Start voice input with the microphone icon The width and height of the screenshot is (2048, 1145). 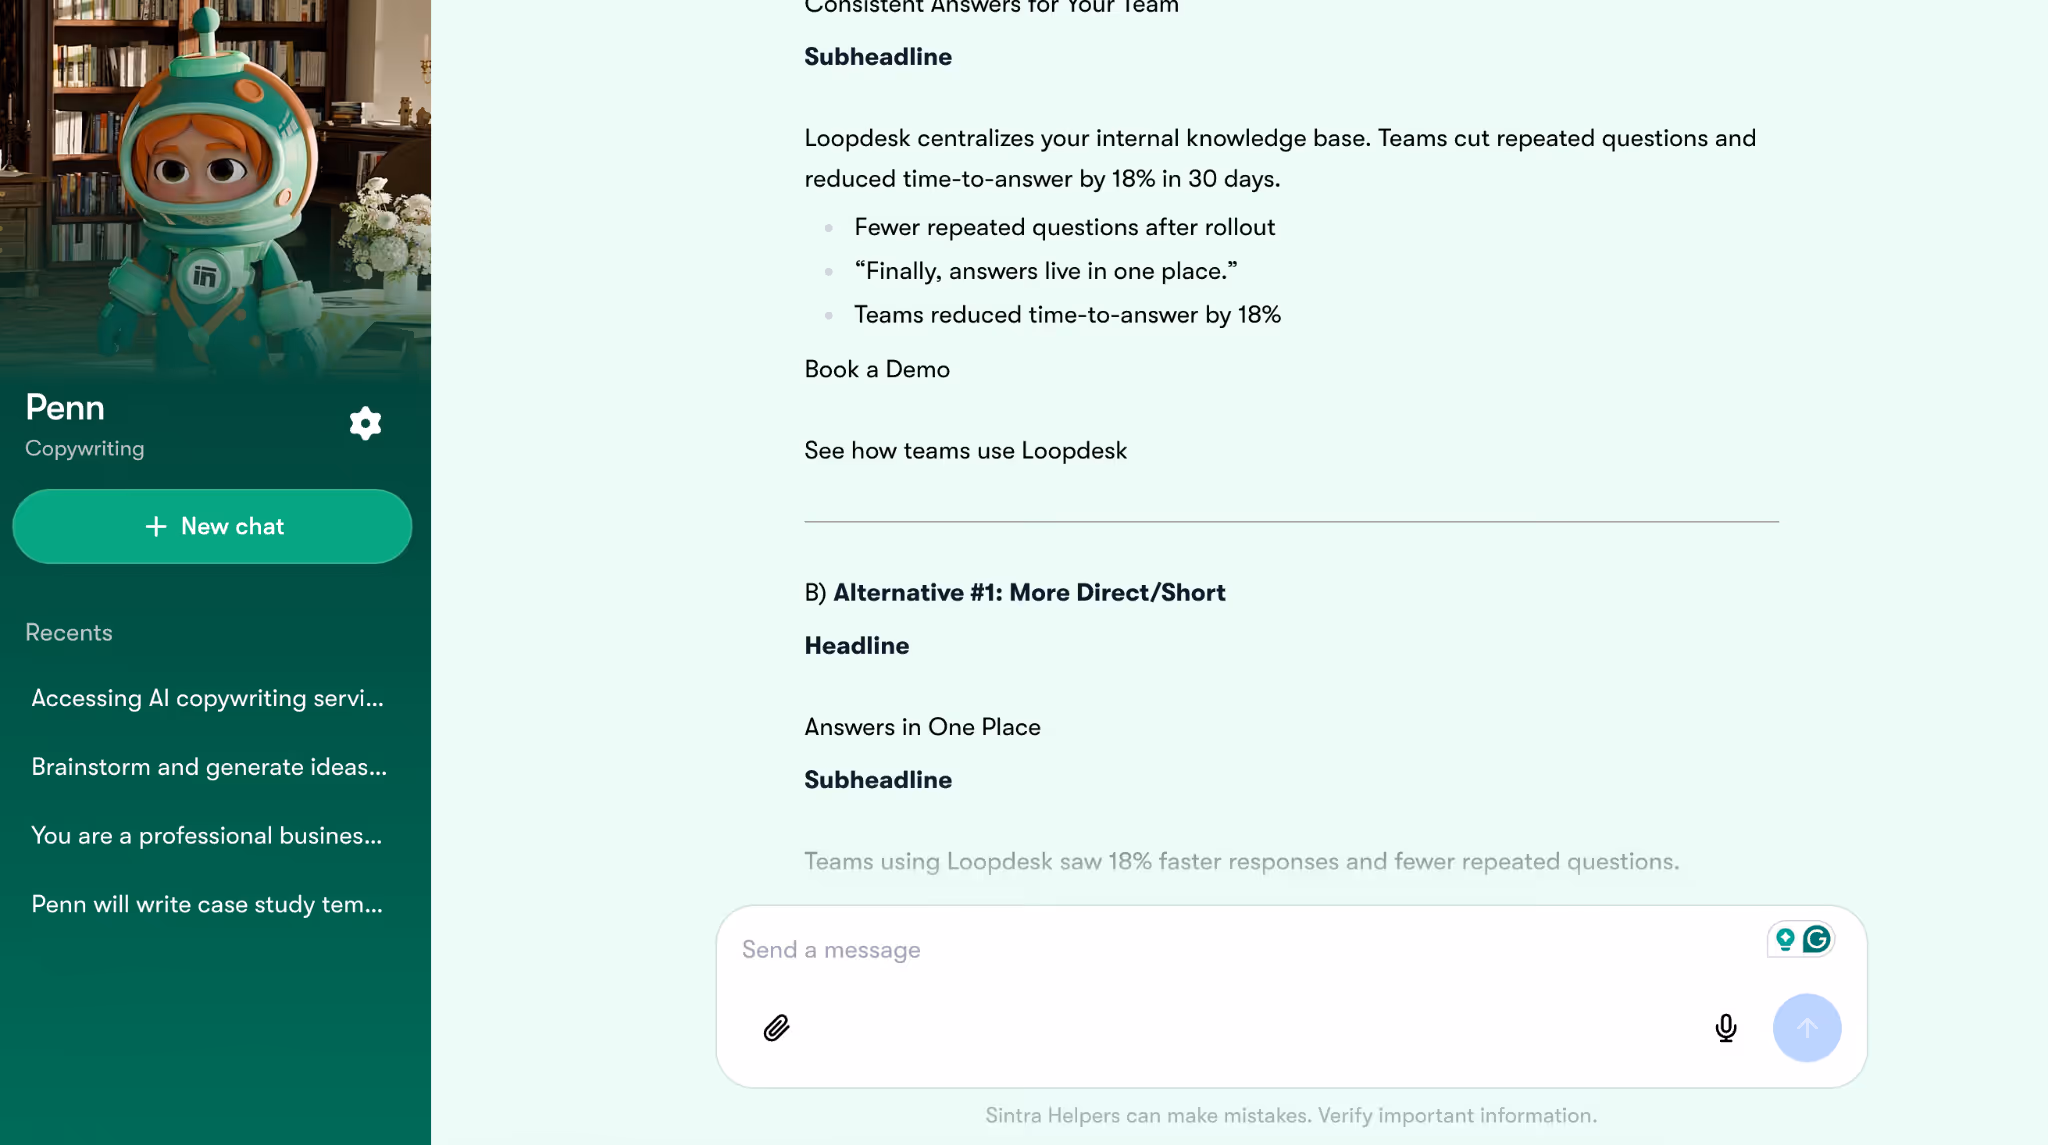pyautogui.click(x=1725, y=1028)
